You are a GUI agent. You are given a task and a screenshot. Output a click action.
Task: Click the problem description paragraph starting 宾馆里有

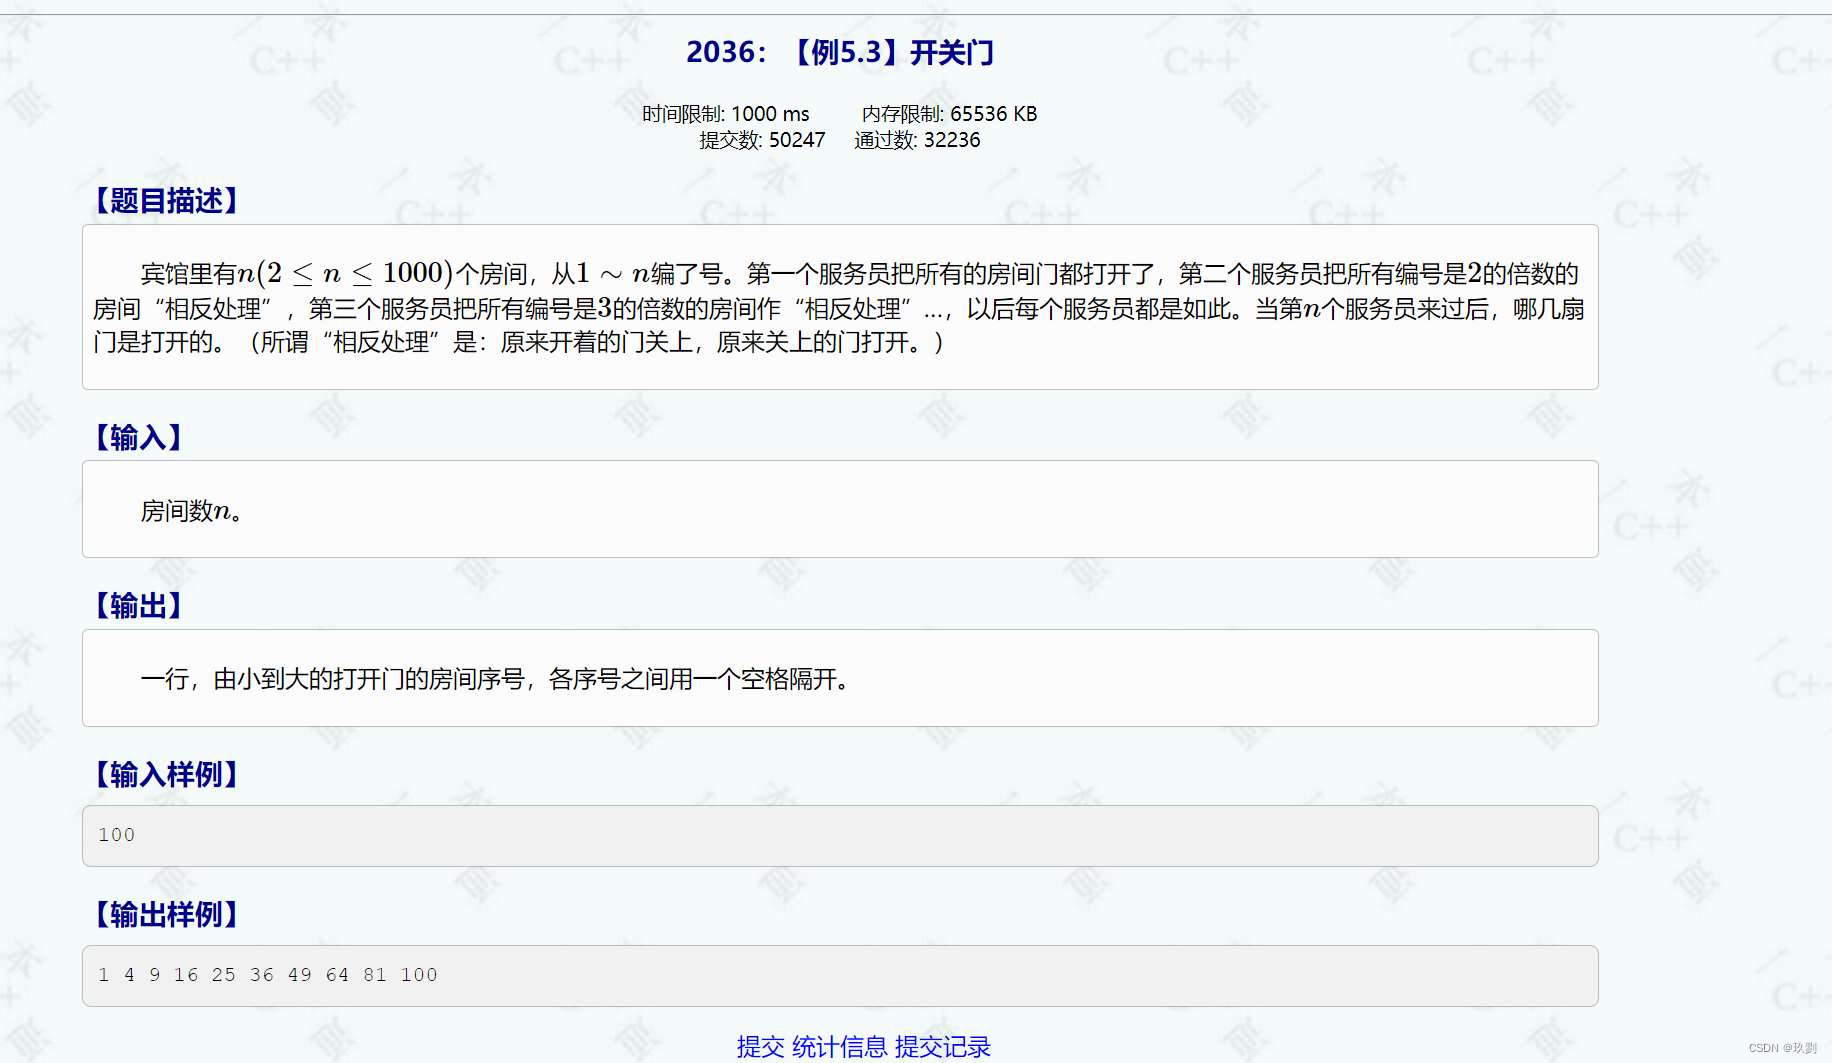click(x=840, y=307)
